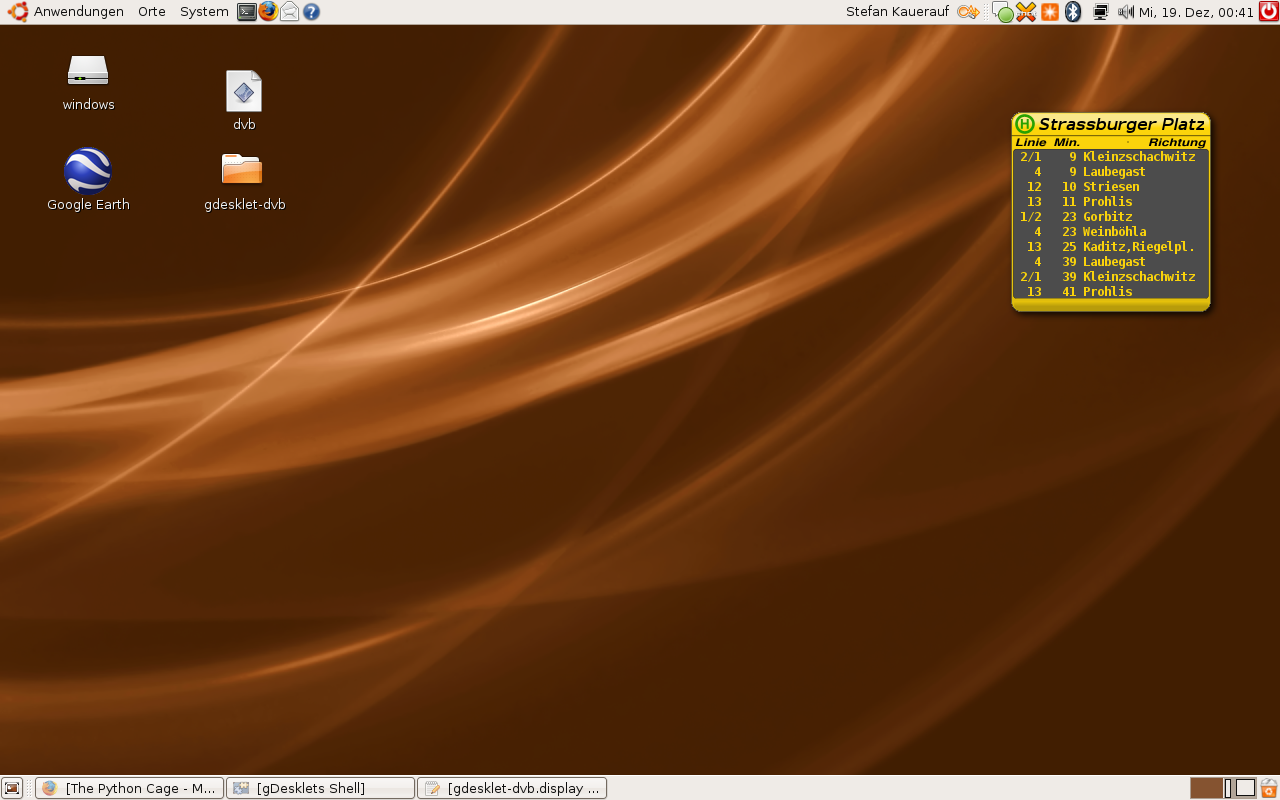
Task: Click the Richtung column header
Action: (1177, 142)
